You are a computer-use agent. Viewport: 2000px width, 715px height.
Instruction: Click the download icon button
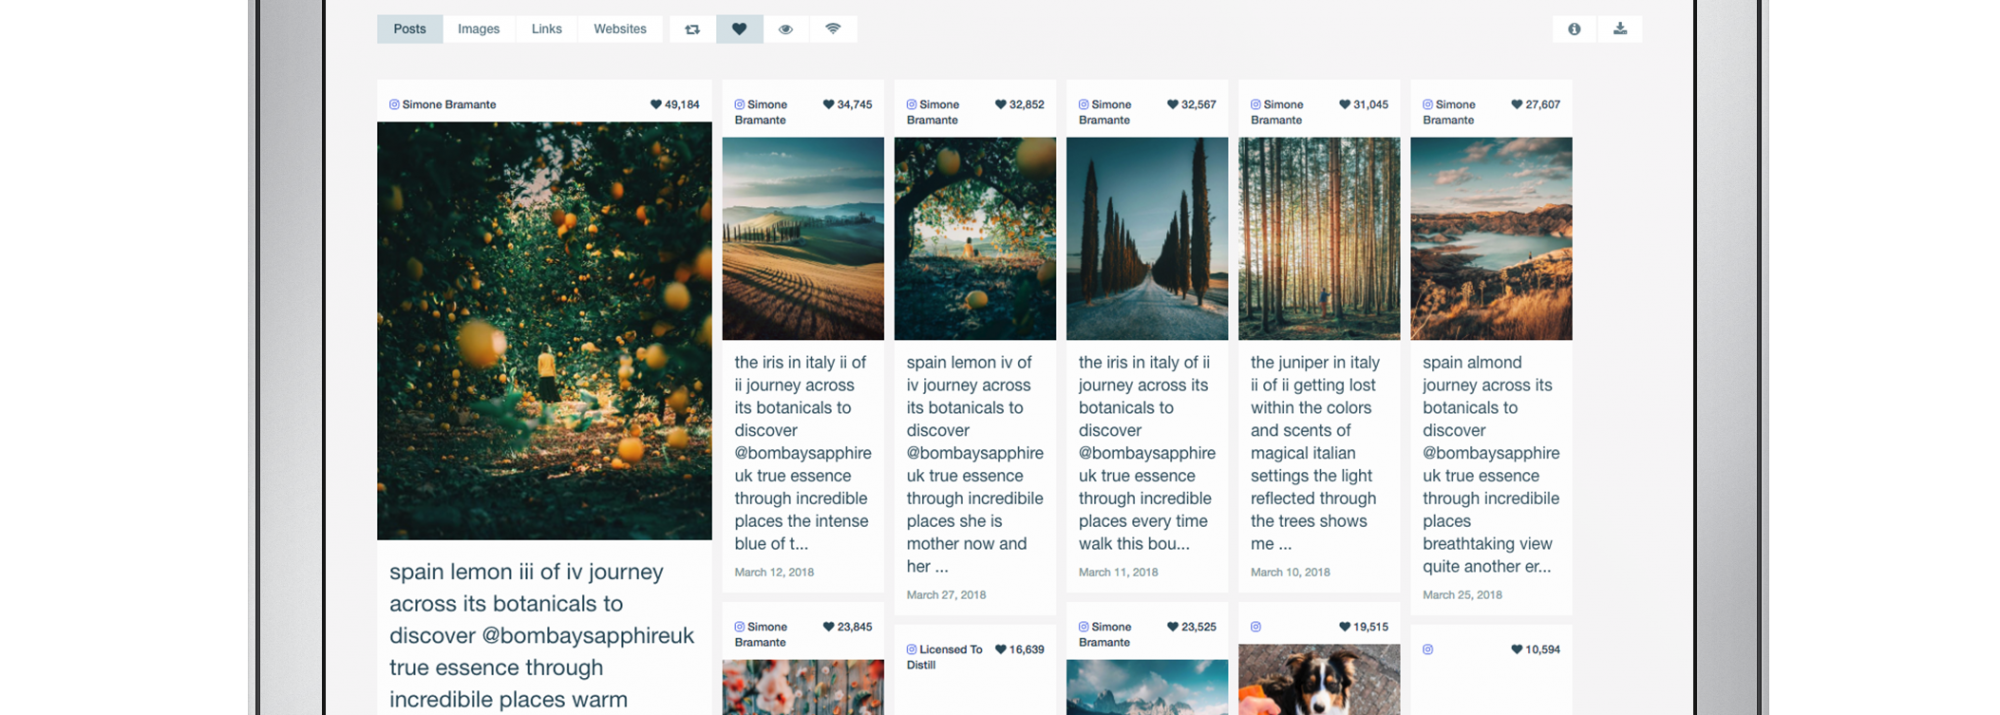point(1620,29)
